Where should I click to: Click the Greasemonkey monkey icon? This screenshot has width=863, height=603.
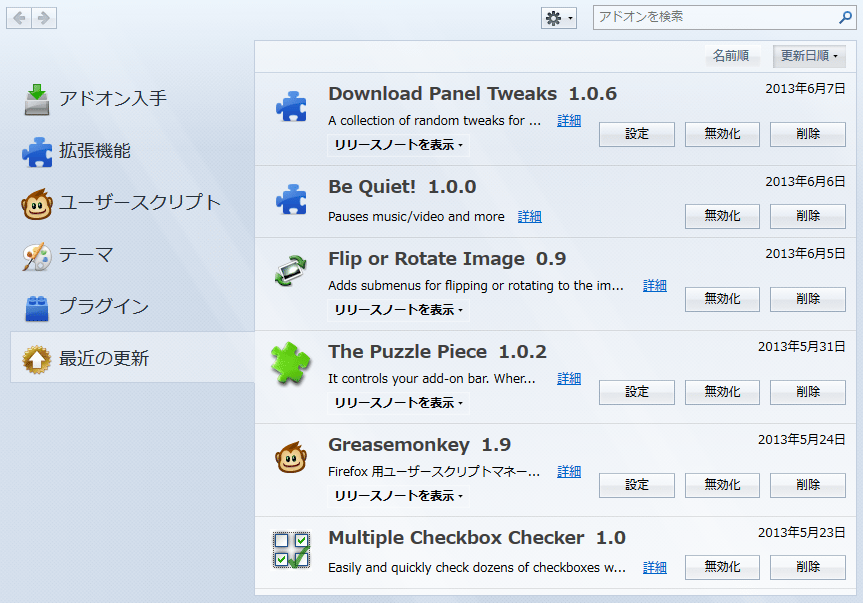pyautogui.click(x=291, y=457)
